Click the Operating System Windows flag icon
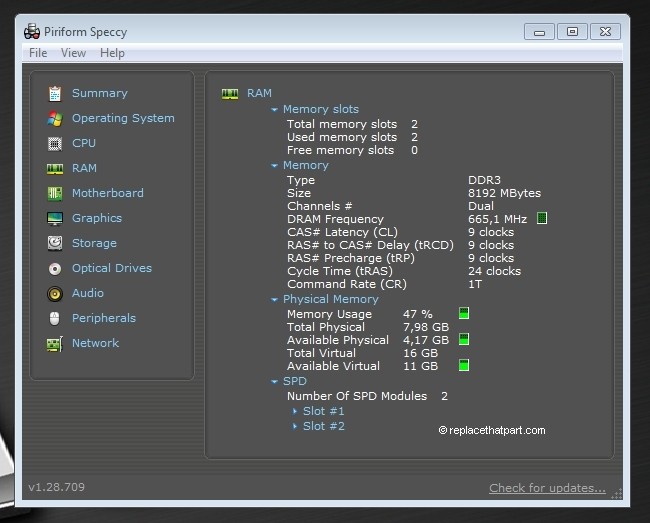The width and height of the screenshot is (650, 523). point(55,119)
